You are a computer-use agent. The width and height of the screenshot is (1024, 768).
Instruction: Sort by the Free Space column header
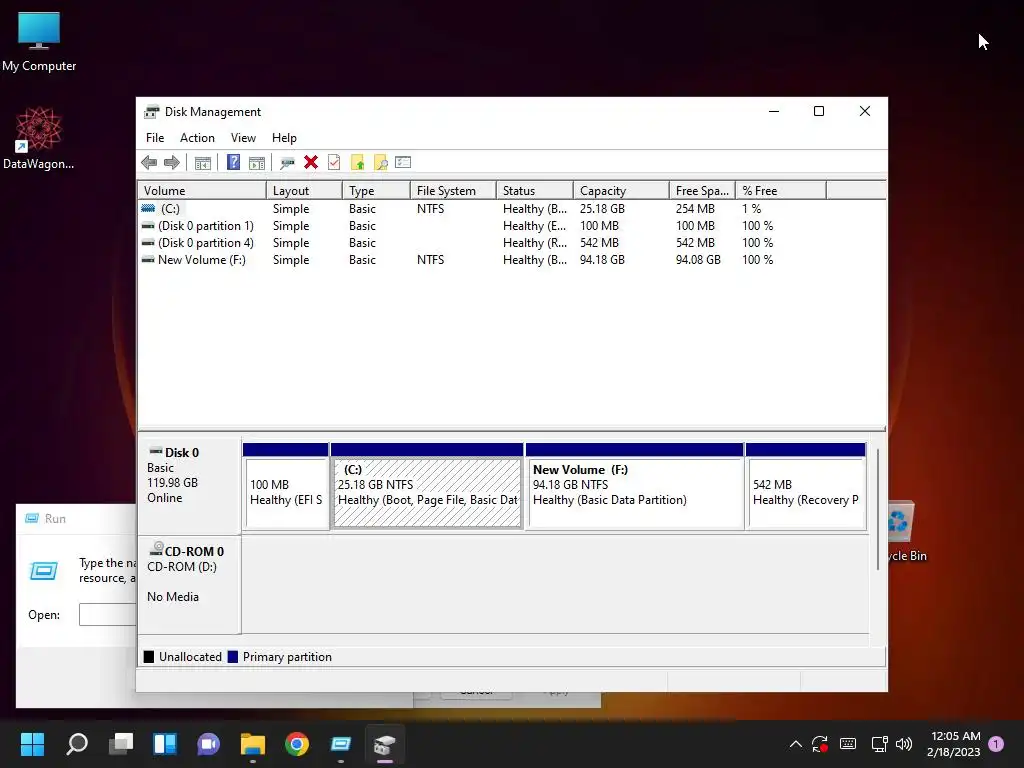702,191
